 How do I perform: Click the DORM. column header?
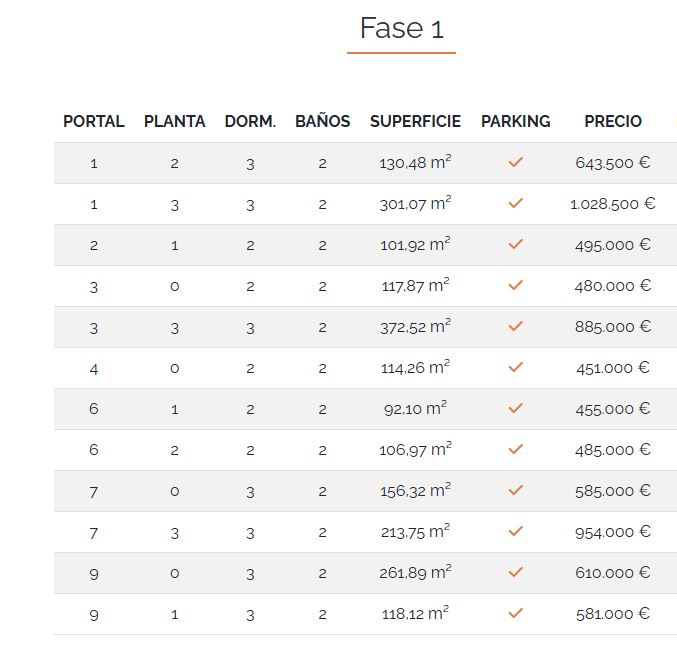250,121
